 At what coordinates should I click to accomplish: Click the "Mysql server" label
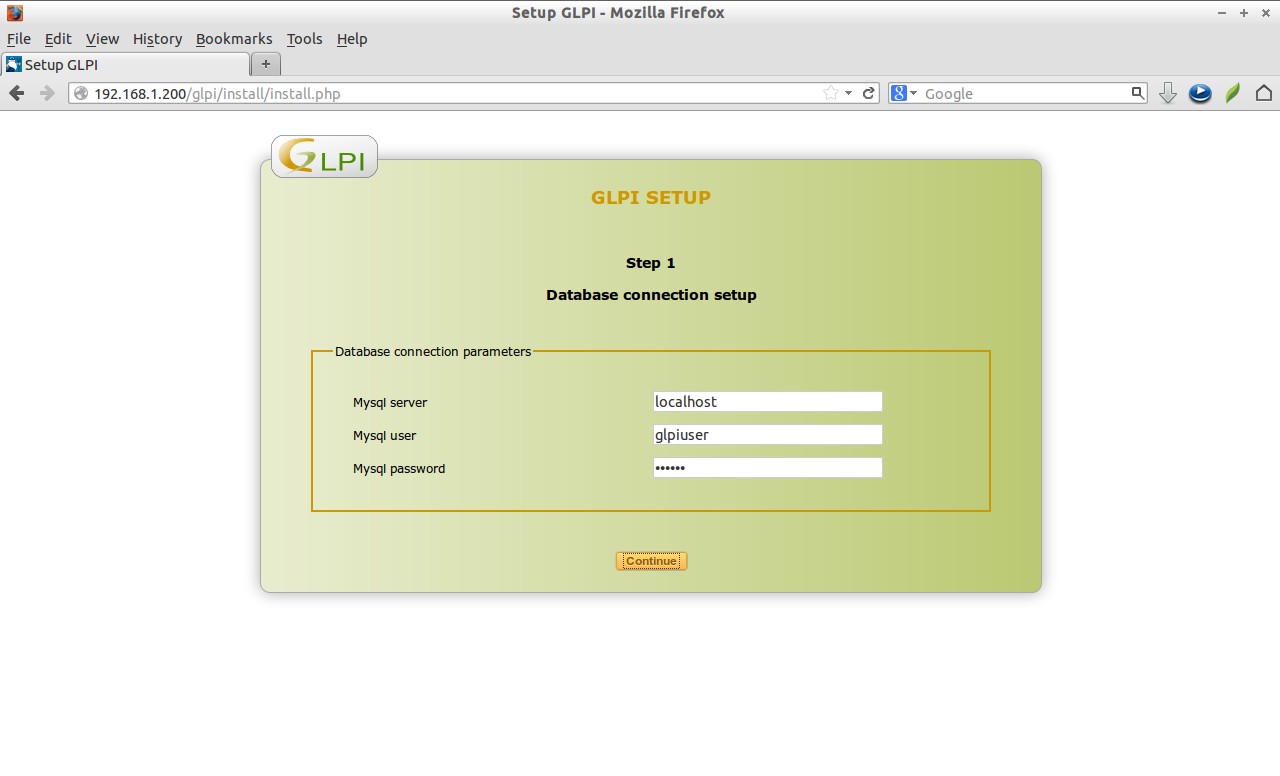(x=390, y=402)
